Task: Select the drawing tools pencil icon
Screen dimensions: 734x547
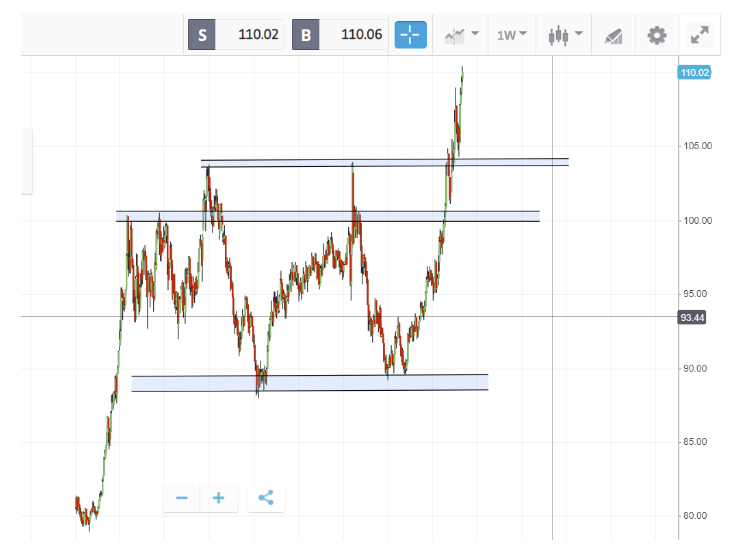Action: [x=614, y=36]
